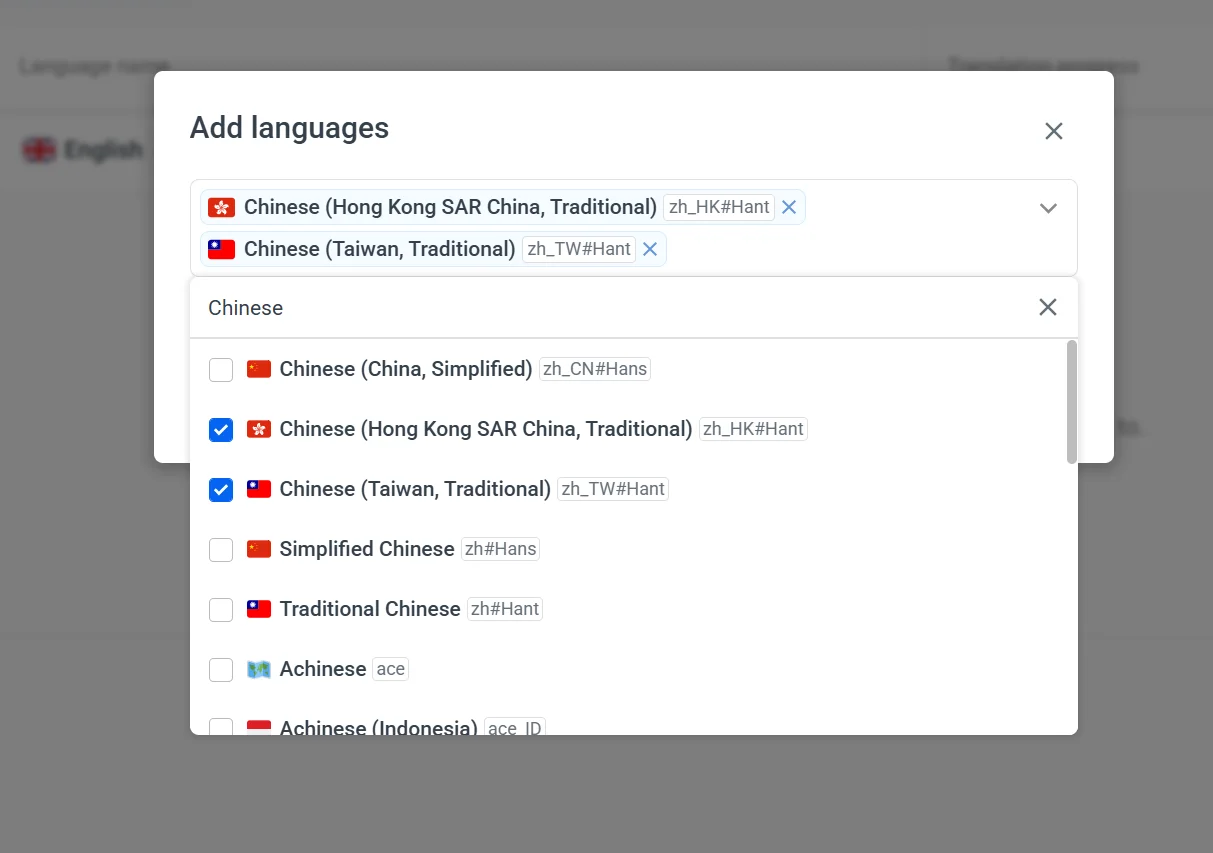Viewport: 1213px width, 853px height.
Task: Click the zh_TW#Hant code in the list
Action: tap(613, 489)
